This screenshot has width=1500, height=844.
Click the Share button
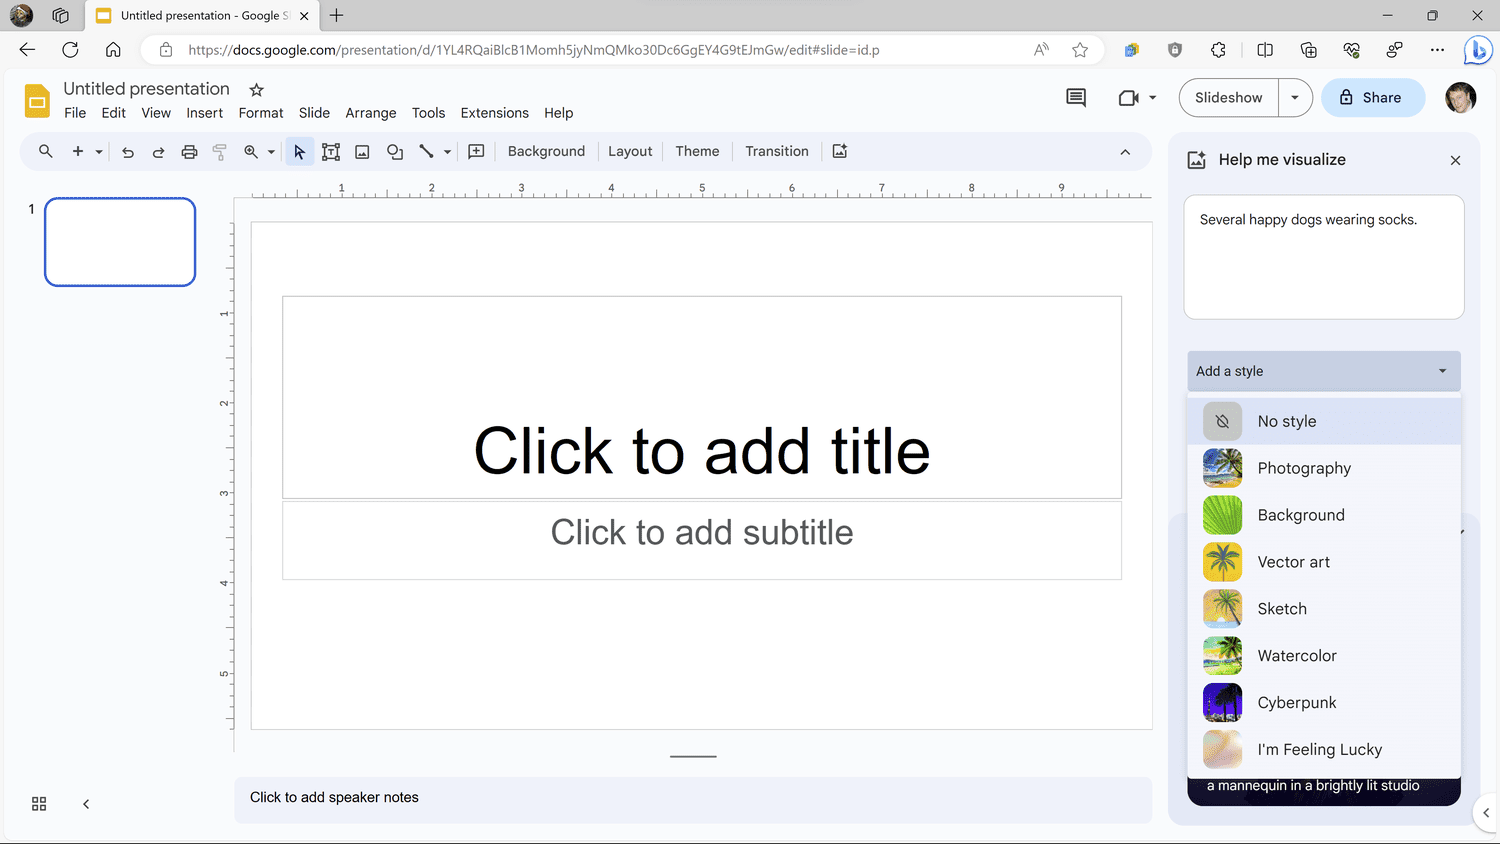[x=1372, y=98]
